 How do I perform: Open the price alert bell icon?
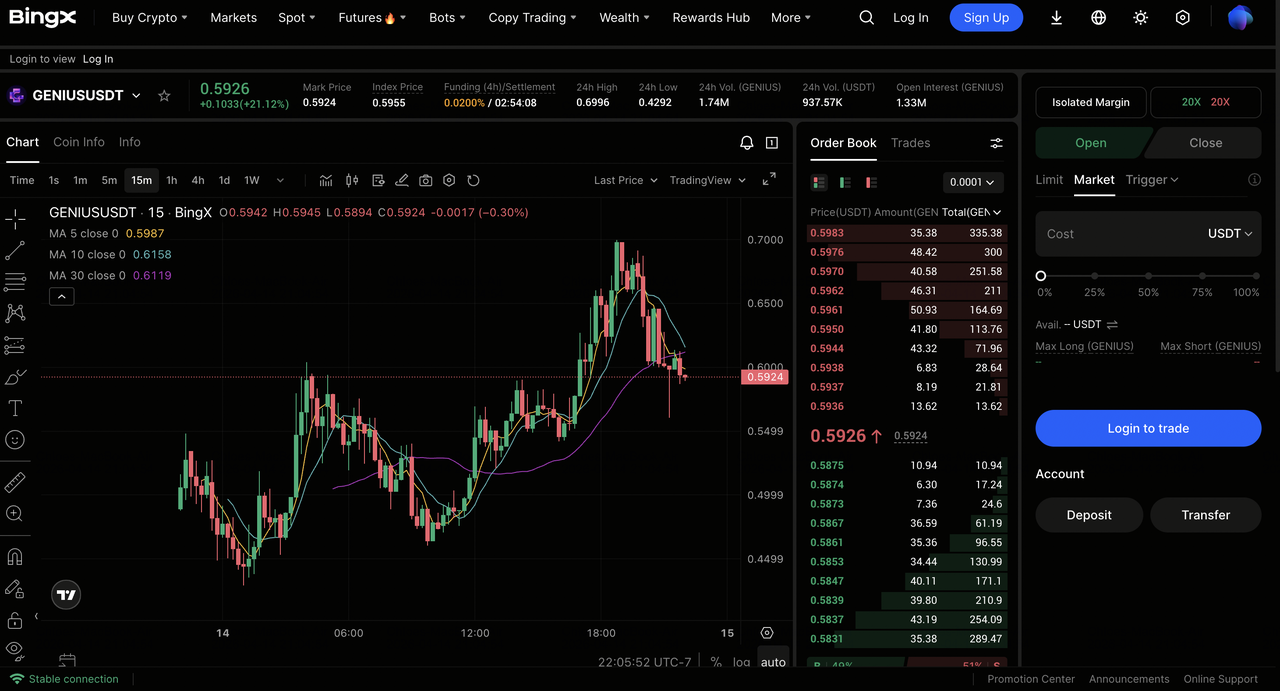[746, 143]
